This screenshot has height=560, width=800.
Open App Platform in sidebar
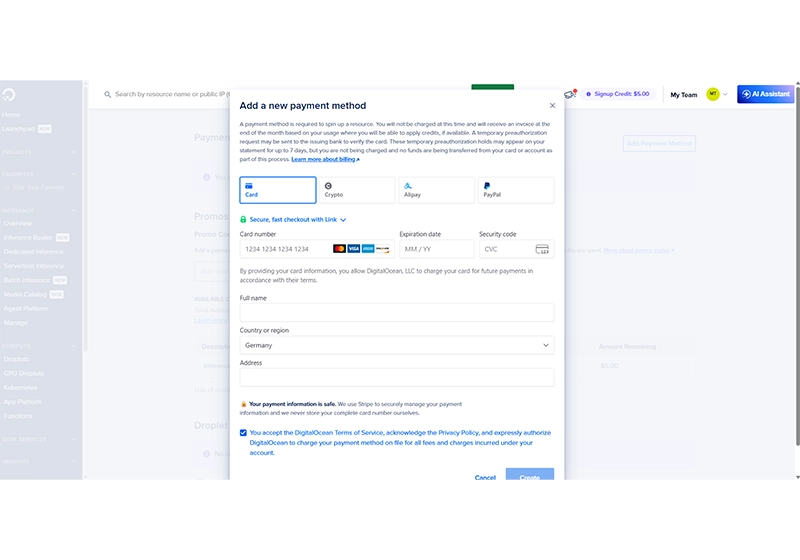(x=23, y=402)
